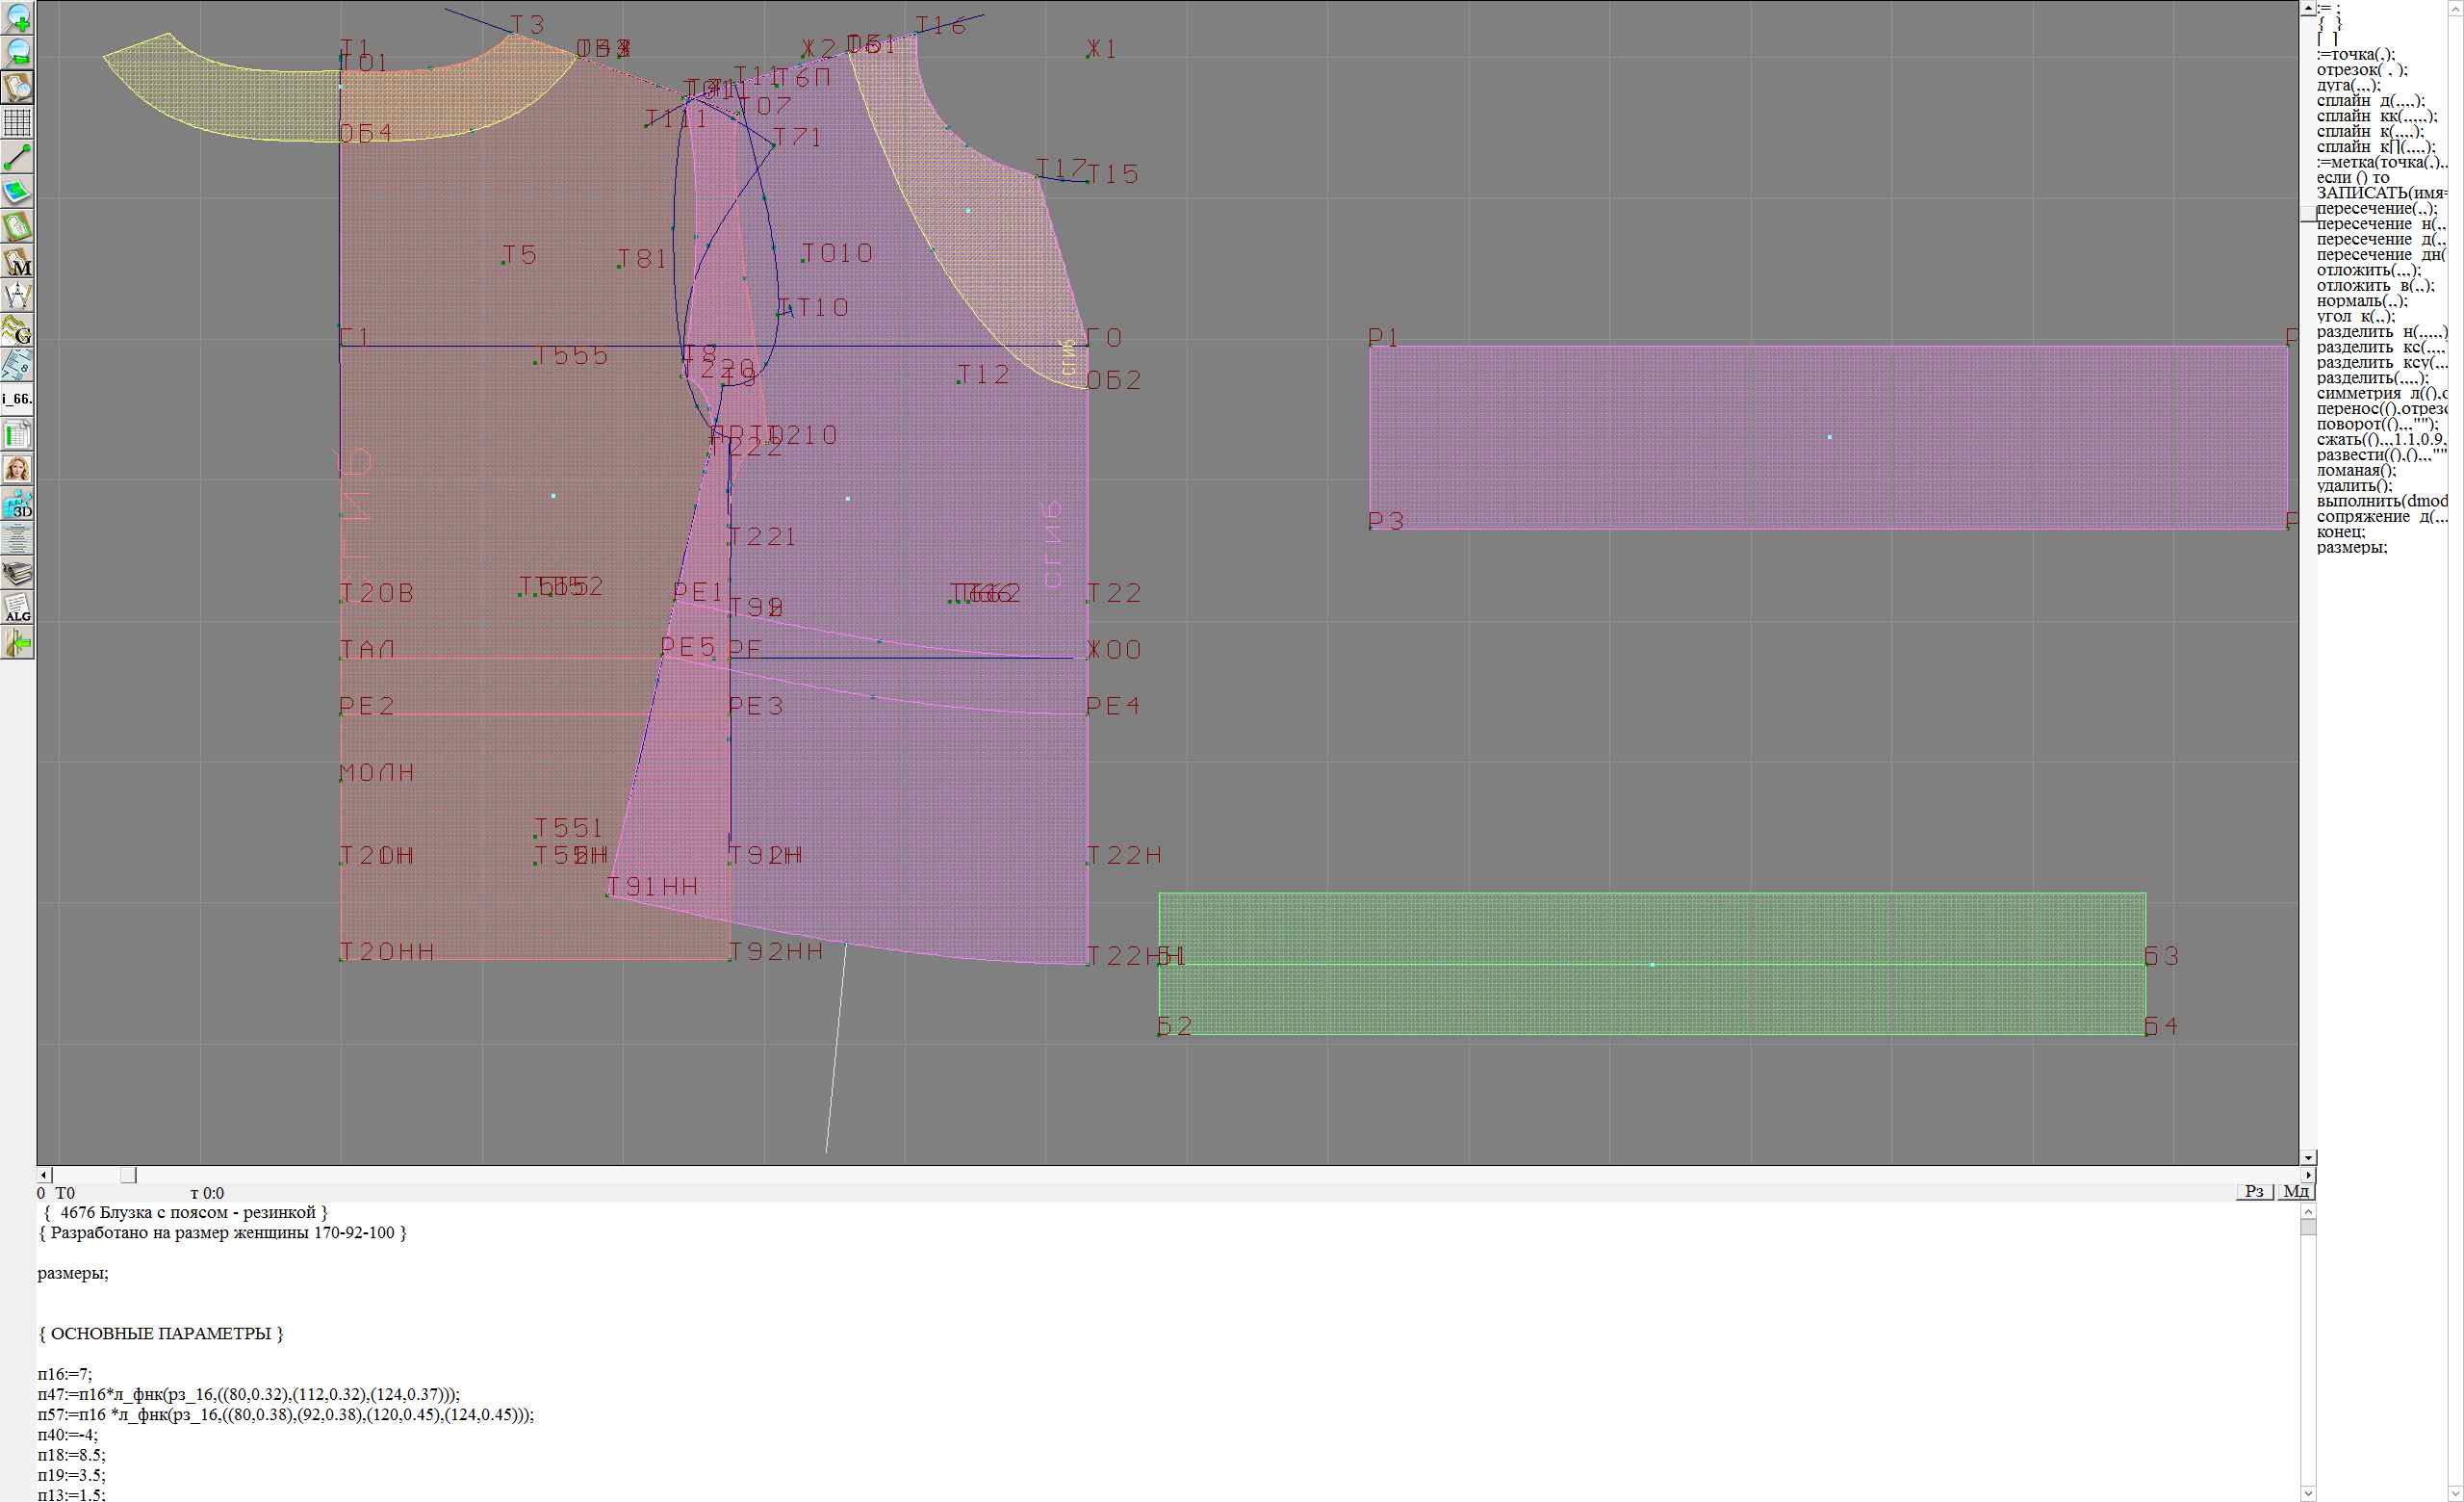
Task: Select the compass measuring tool icon
Action: [x=18, y=296]
